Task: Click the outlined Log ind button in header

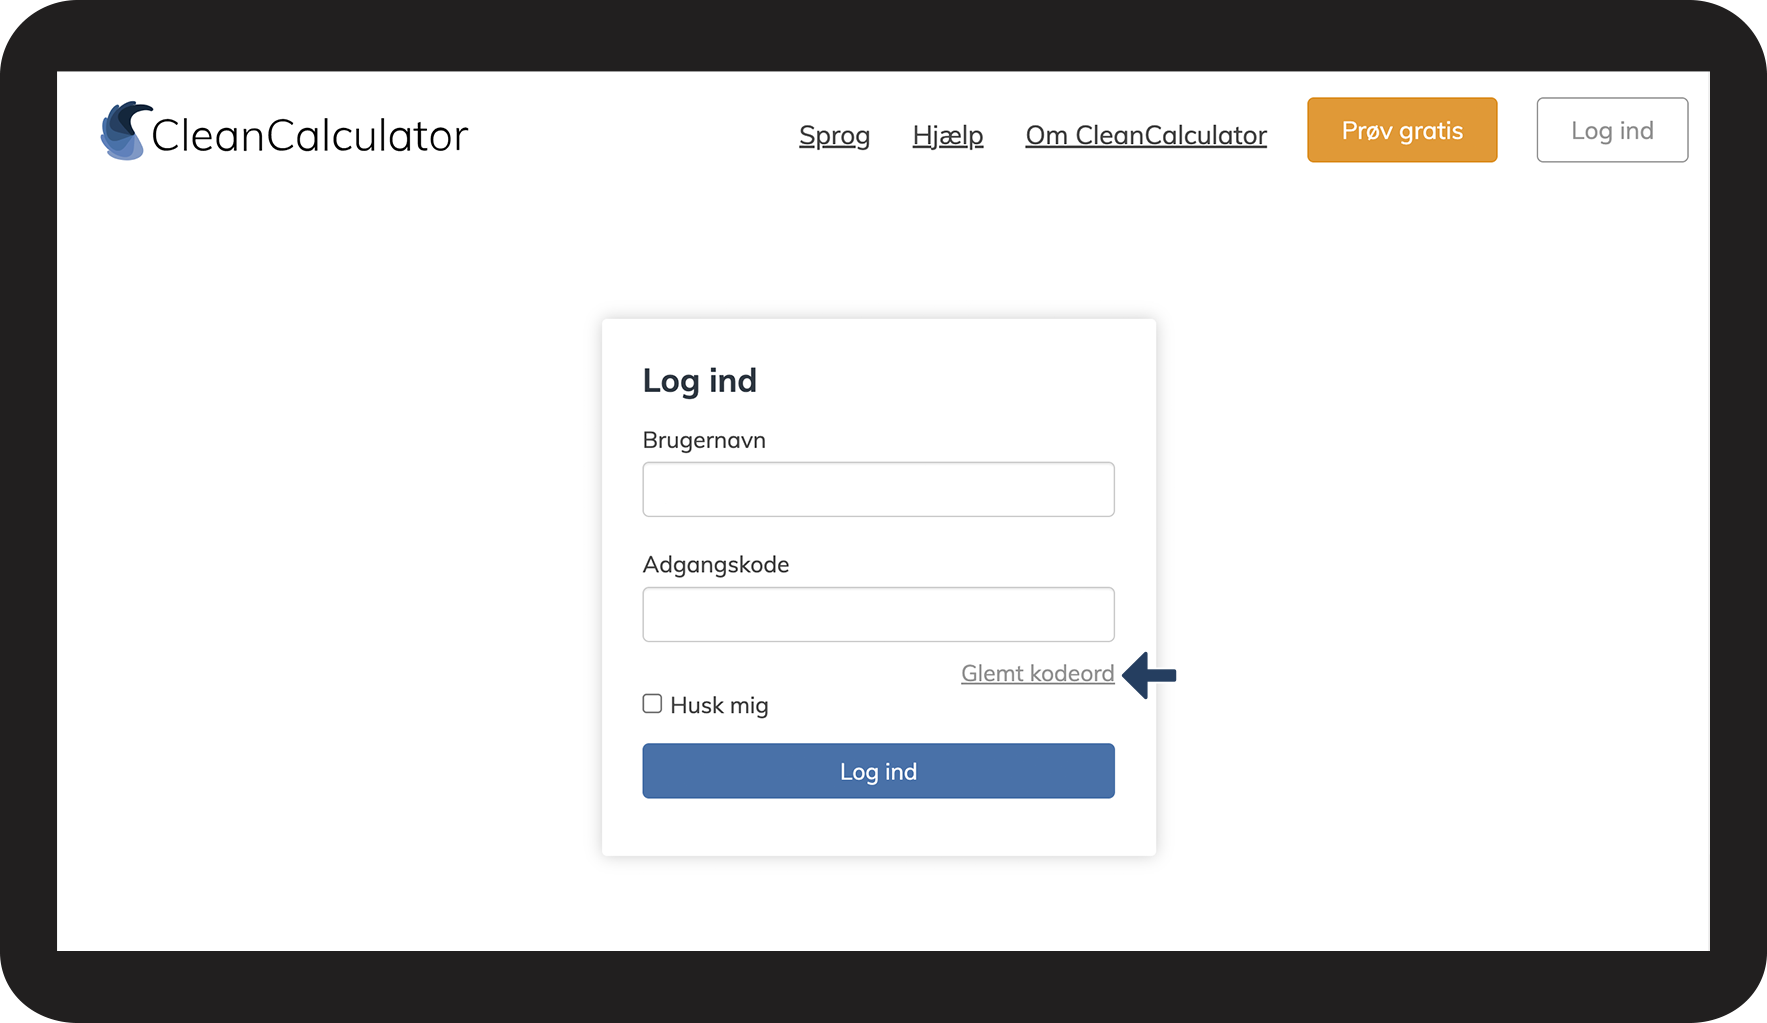Action: click(1611, 130)
